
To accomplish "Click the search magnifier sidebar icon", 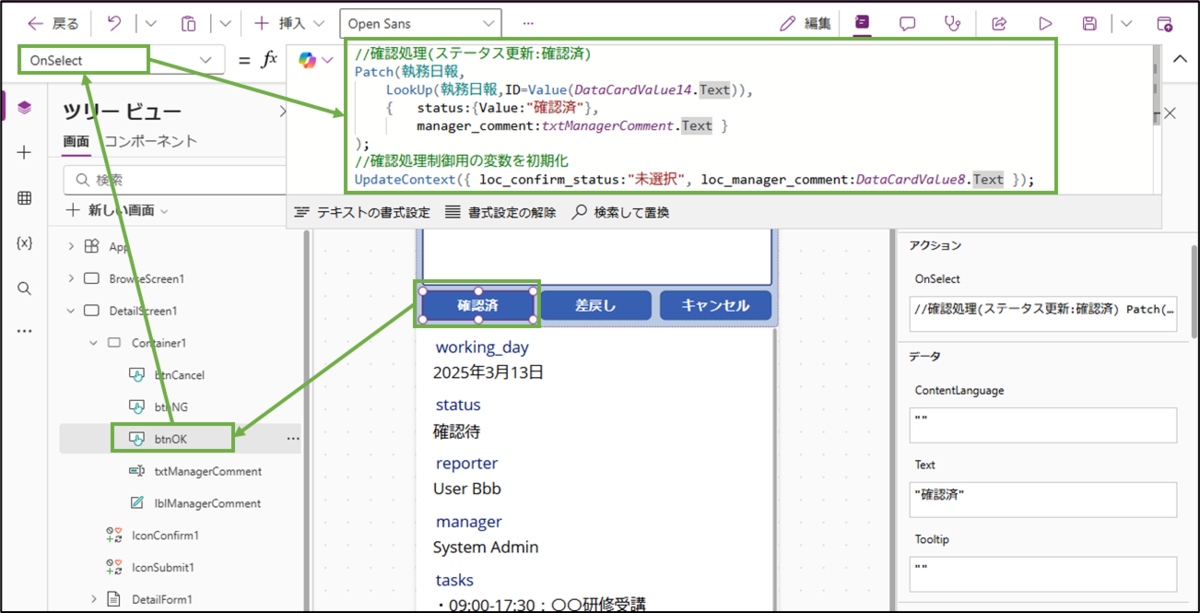I will click(24, 288).
